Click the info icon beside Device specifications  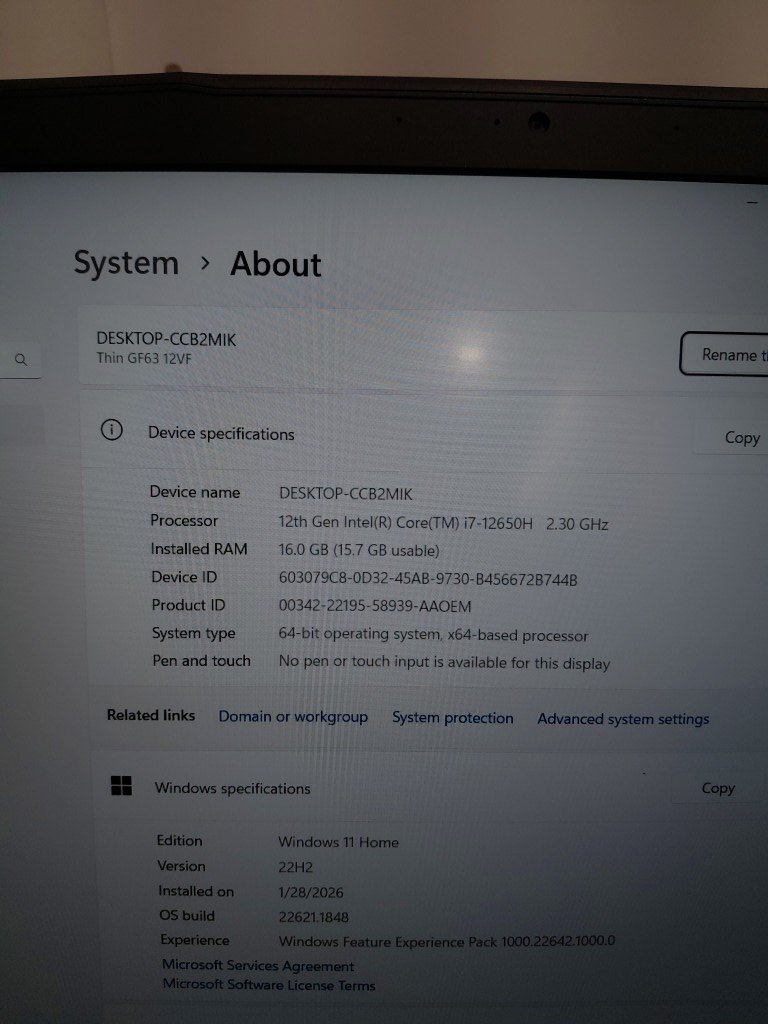point(111,431)
